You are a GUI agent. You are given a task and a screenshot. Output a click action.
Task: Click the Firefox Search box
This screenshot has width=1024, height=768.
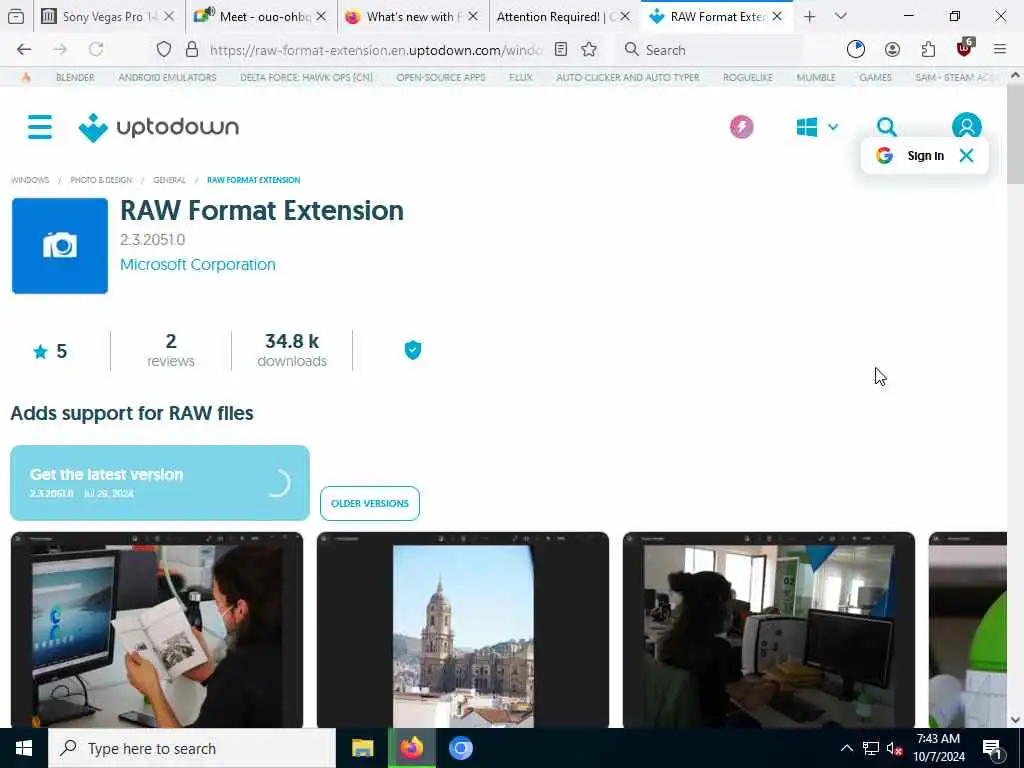coord(711,50)
